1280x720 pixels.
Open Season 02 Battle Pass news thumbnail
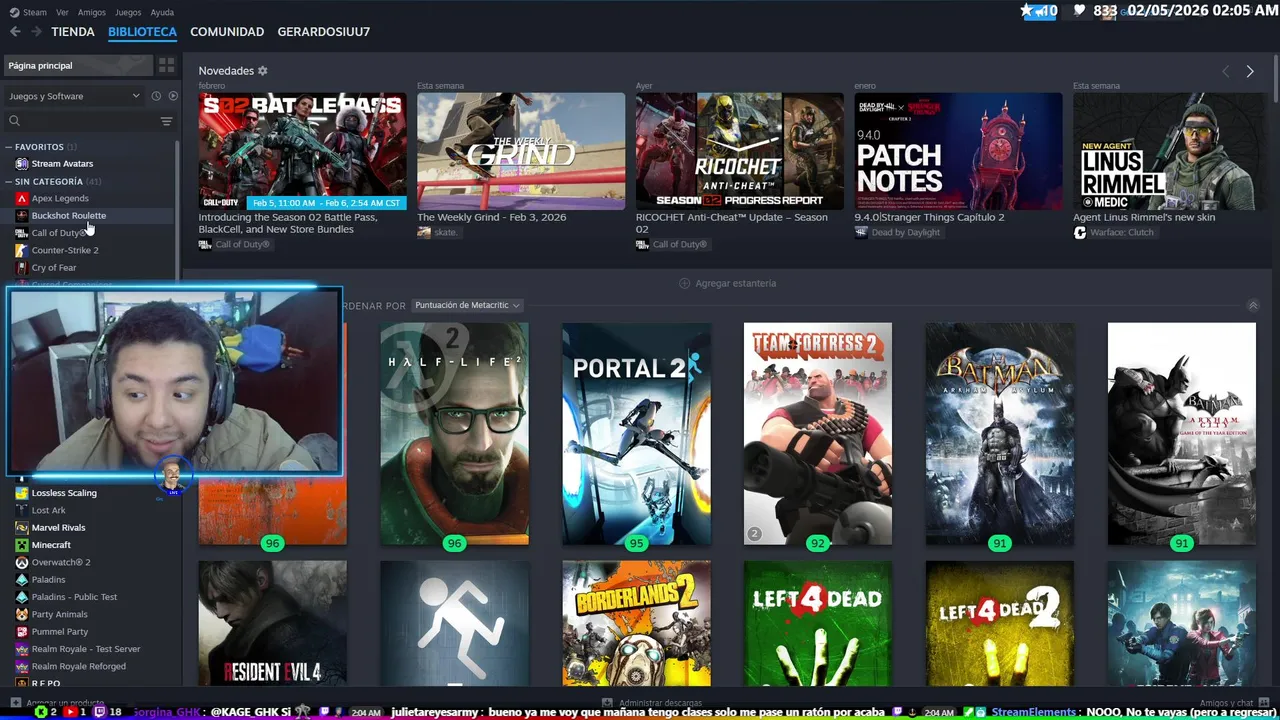(302, 151)
